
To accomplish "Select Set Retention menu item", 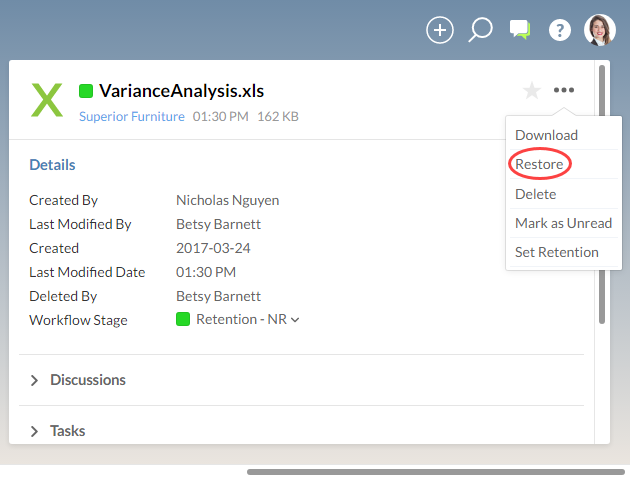I will pyautogui.click(x=556, y=252).
